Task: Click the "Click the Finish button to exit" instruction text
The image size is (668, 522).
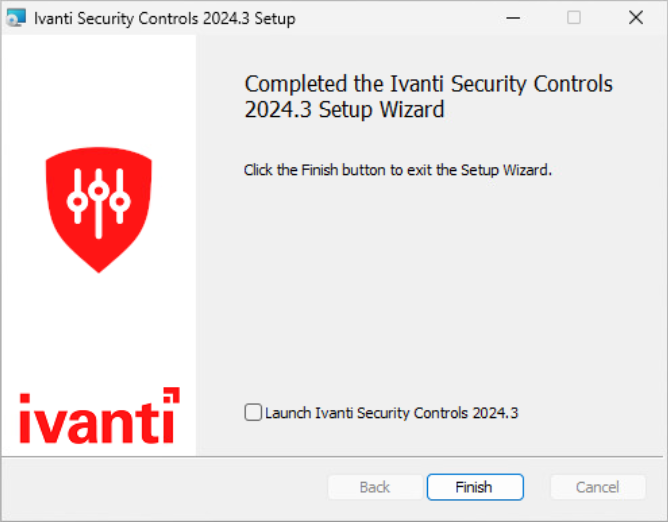Action: pos(397,170)
